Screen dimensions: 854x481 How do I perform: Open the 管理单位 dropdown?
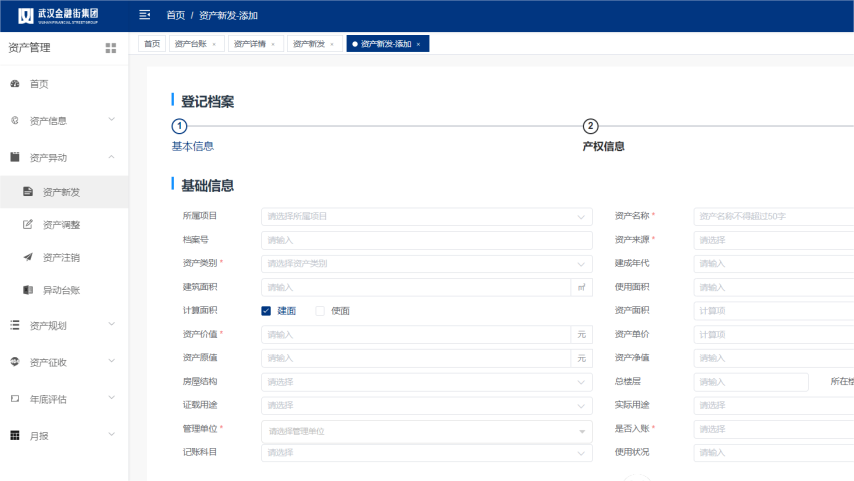click(x=426, y=431)
